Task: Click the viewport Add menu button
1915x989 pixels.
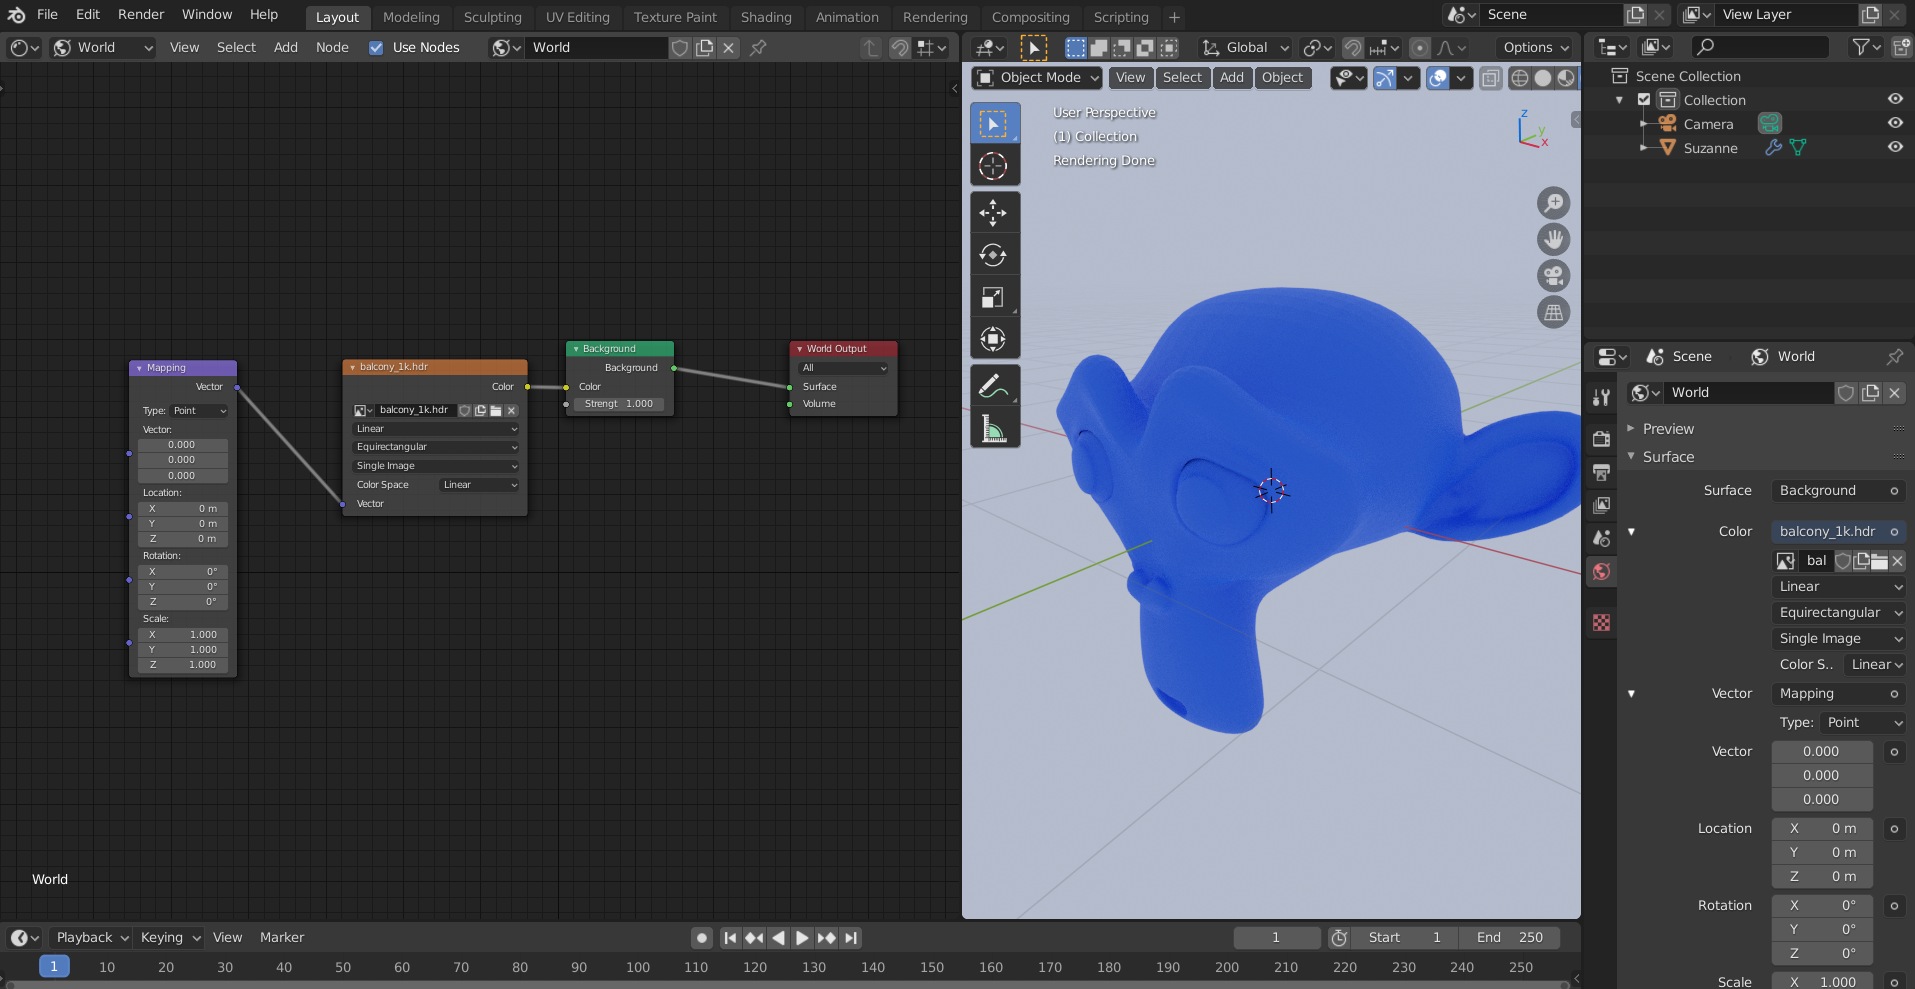Action: 1232,78
